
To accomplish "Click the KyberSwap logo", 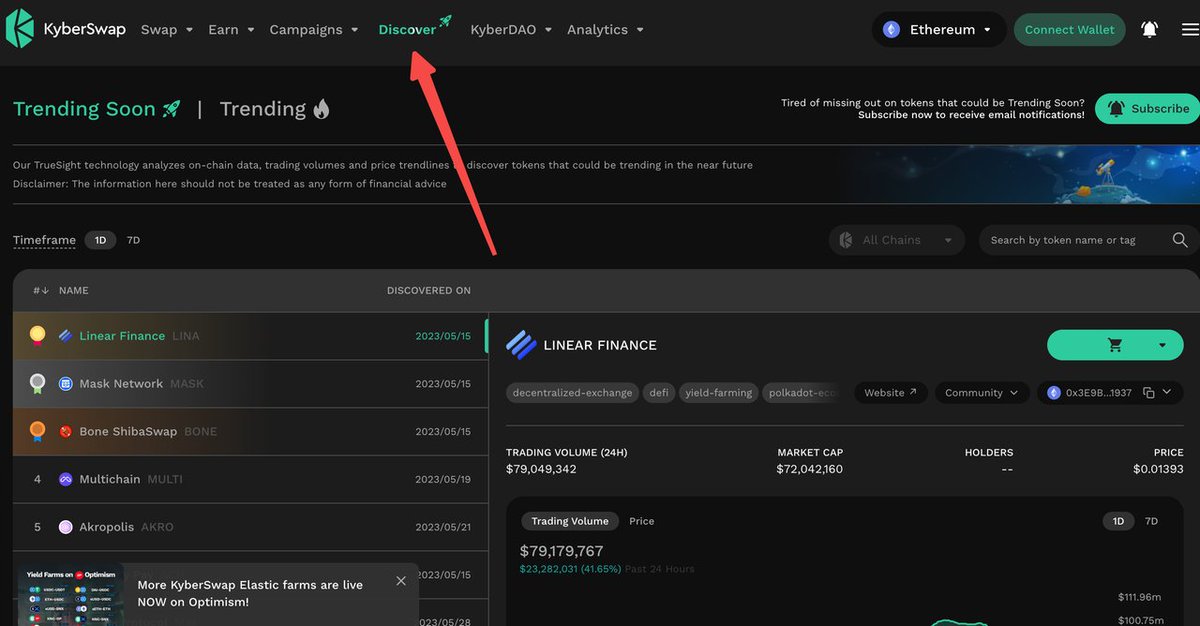I will 65,29.
